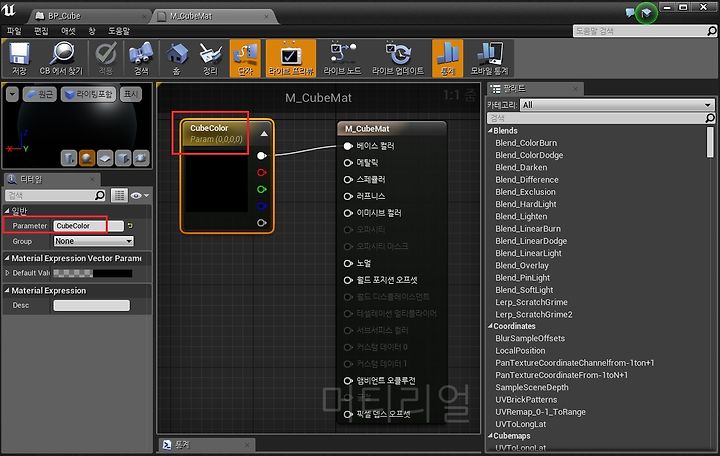Open the 파일 menu
Viewport: 720px width, 456px height.
tap(14, 31)
